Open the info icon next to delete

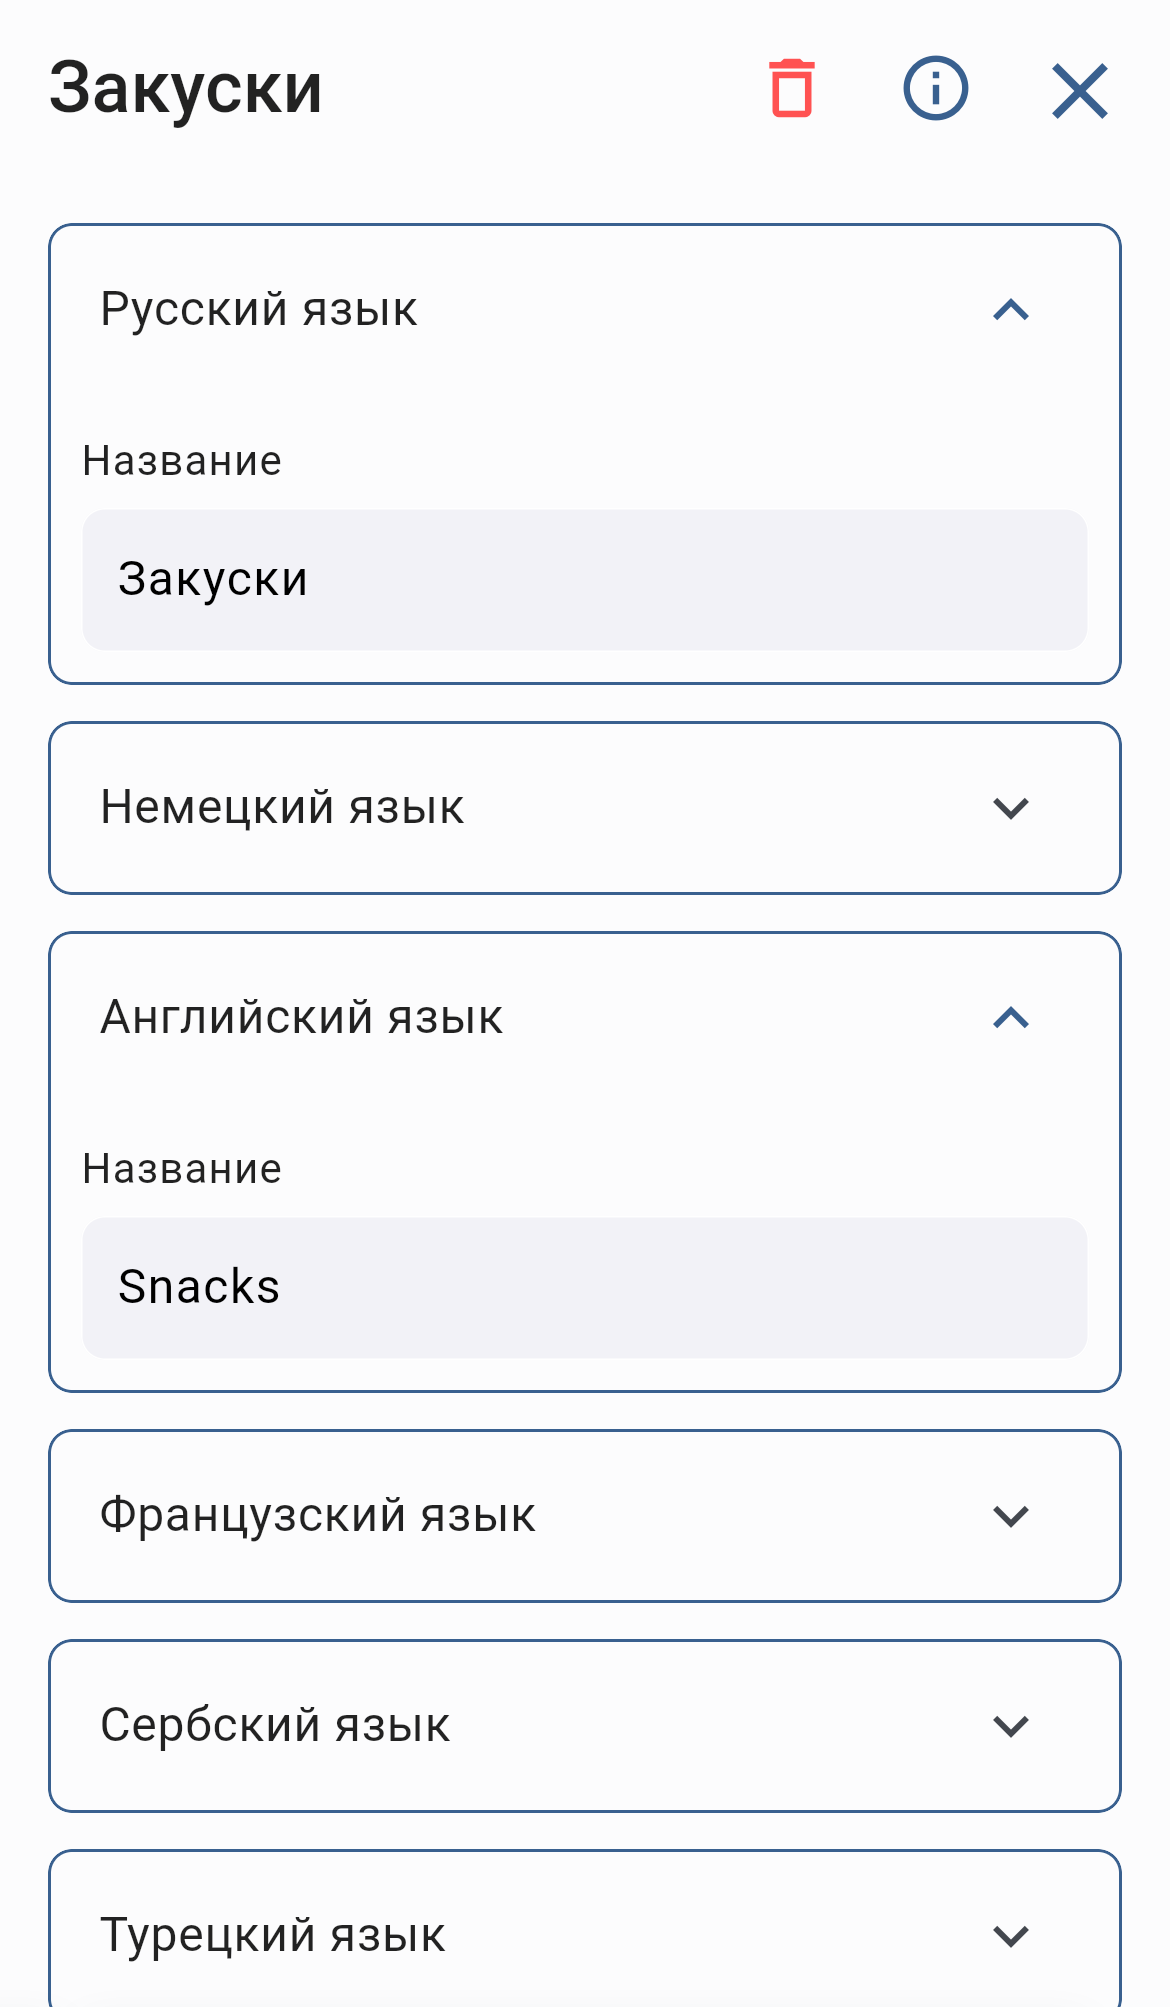click(934, 89)
